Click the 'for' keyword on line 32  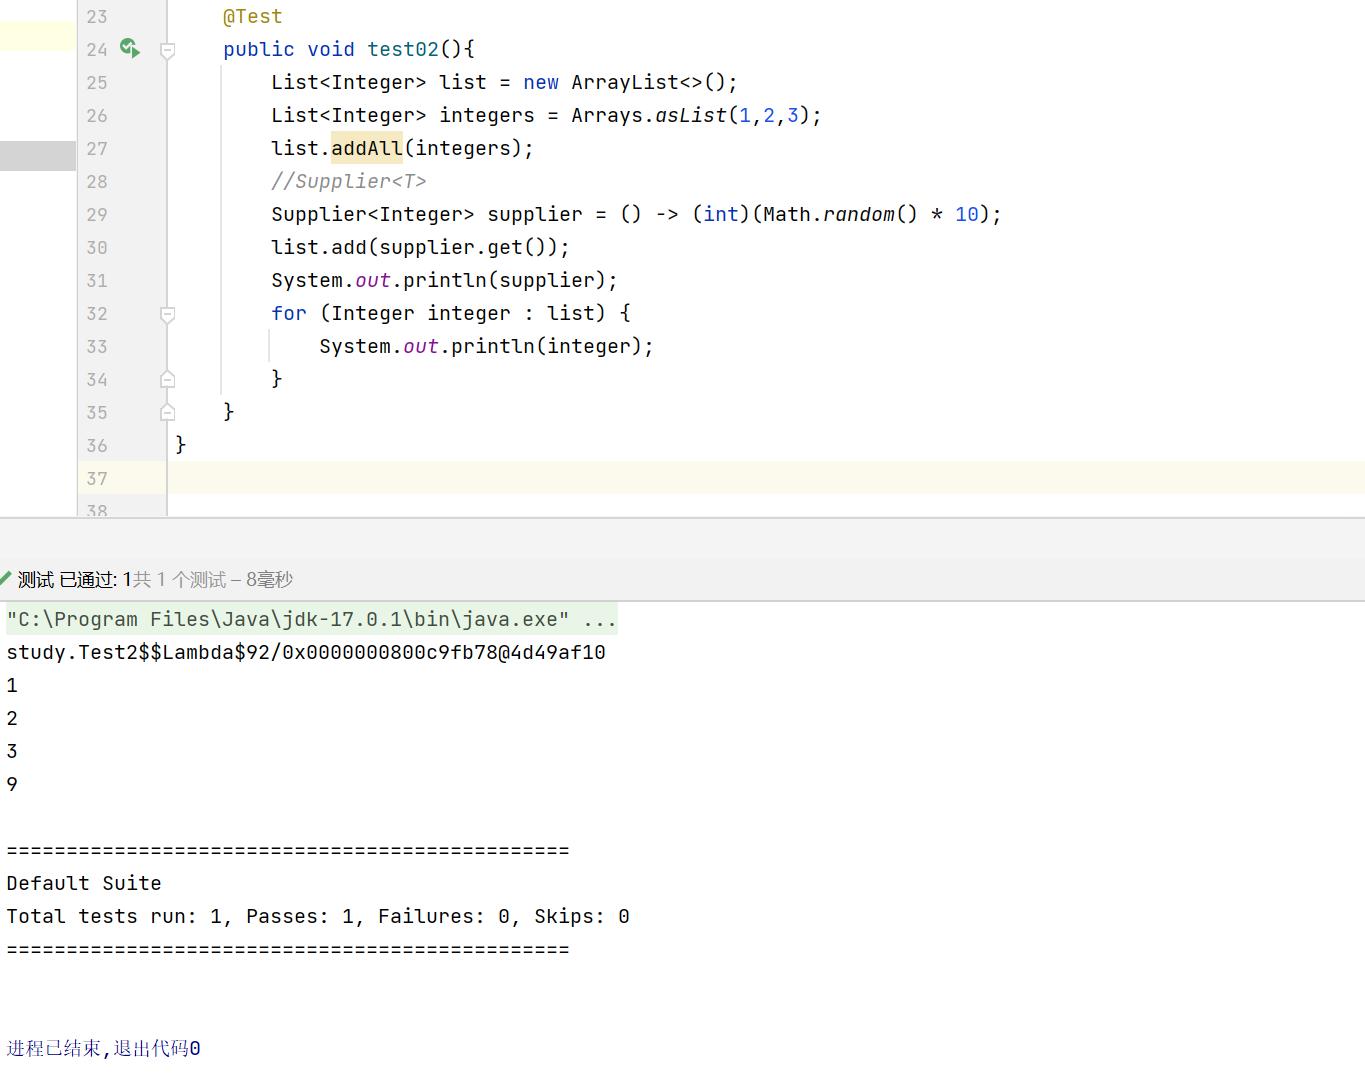[x=289, y=313]
